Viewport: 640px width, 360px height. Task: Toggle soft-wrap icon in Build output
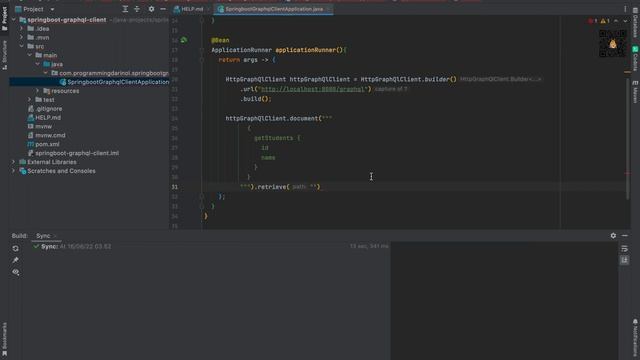[624, 249]
